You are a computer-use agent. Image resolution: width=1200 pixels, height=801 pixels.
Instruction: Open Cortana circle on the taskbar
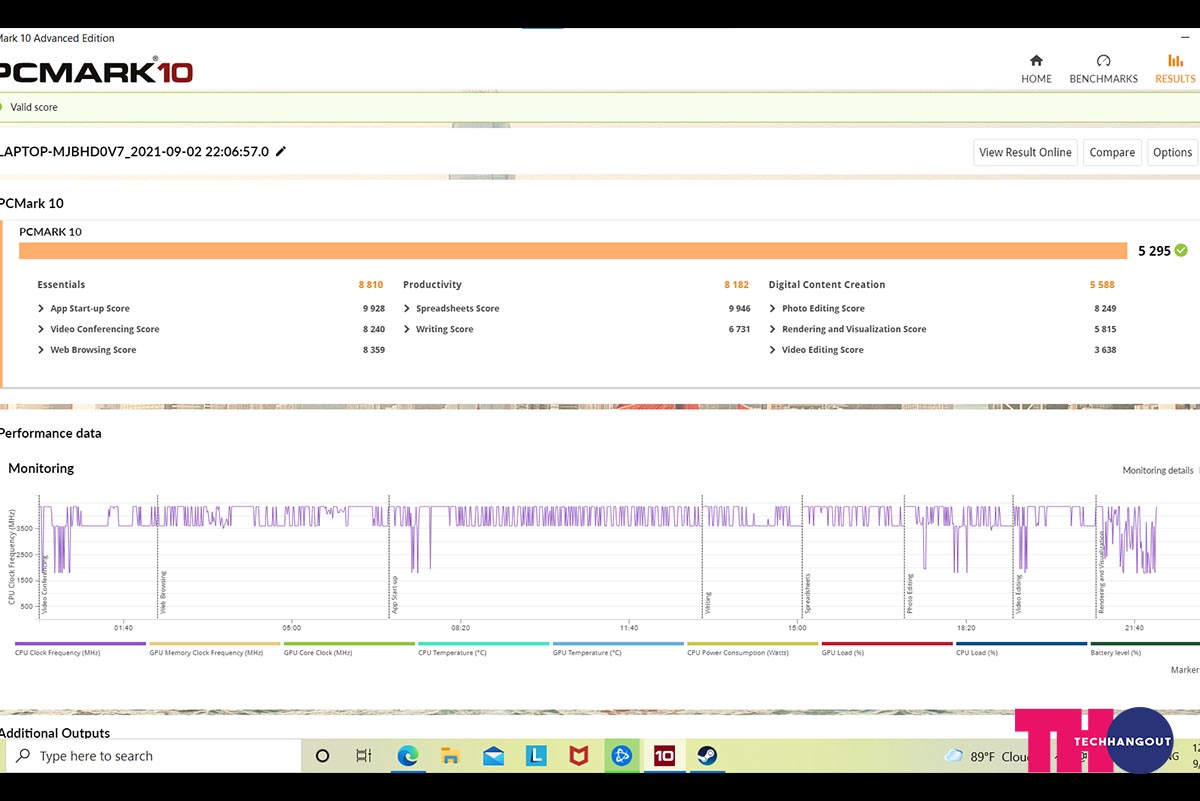[322, 756]
